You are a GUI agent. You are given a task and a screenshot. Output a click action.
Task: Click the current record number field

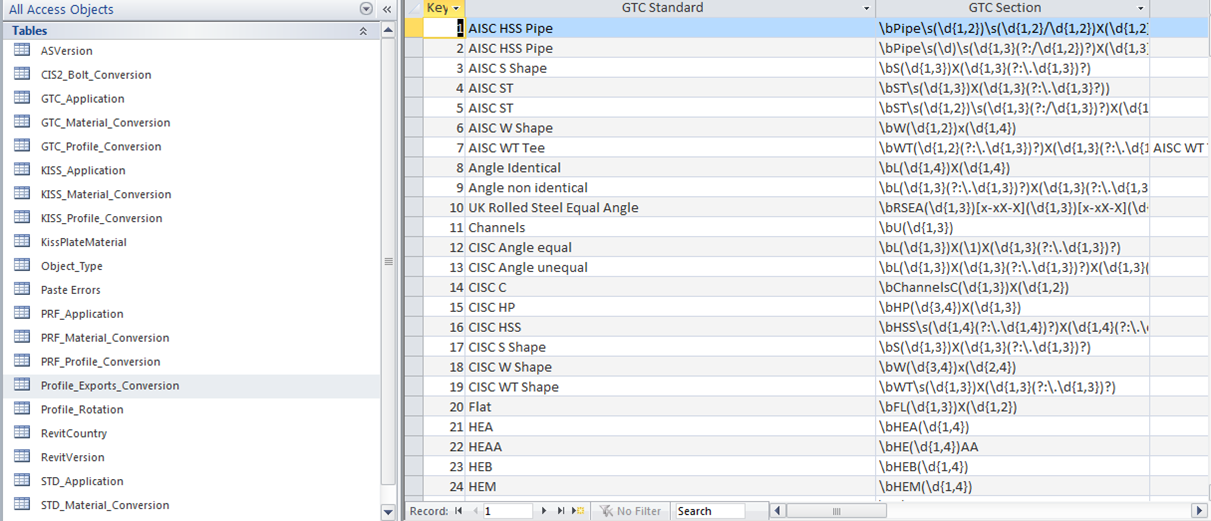tap(508, 511)
